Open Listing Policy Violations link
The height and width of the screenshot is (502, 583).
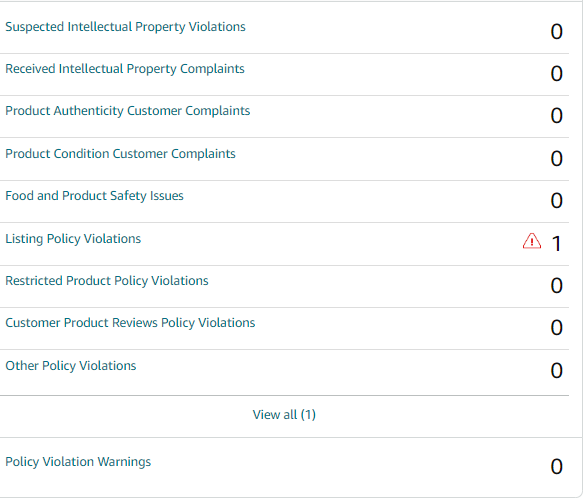click(x=73, y=239)
